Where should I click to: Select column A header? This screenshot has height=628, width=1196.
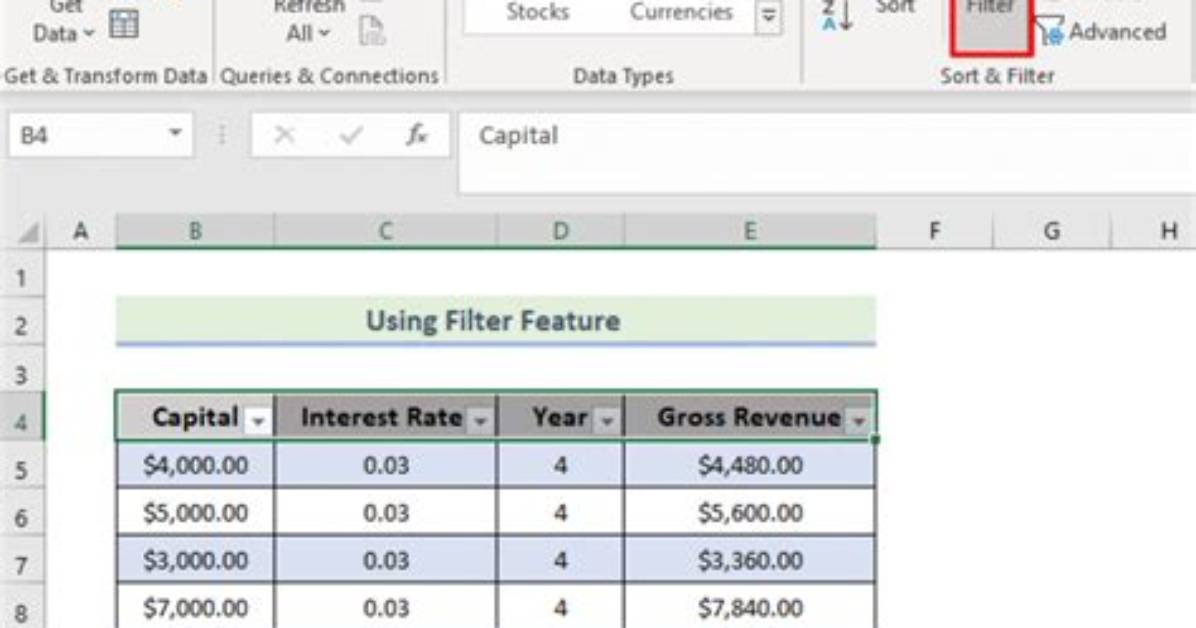[81, 231]
